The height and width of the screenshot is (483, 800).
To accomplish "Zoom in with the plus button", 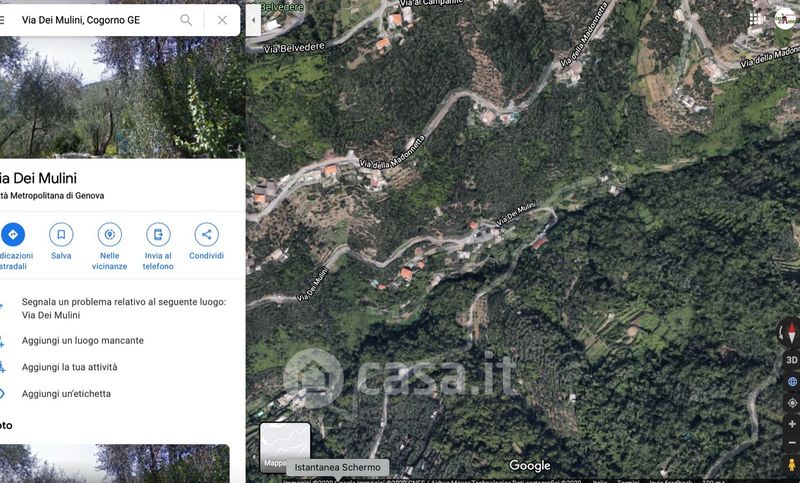I will (x=791, y=424).
